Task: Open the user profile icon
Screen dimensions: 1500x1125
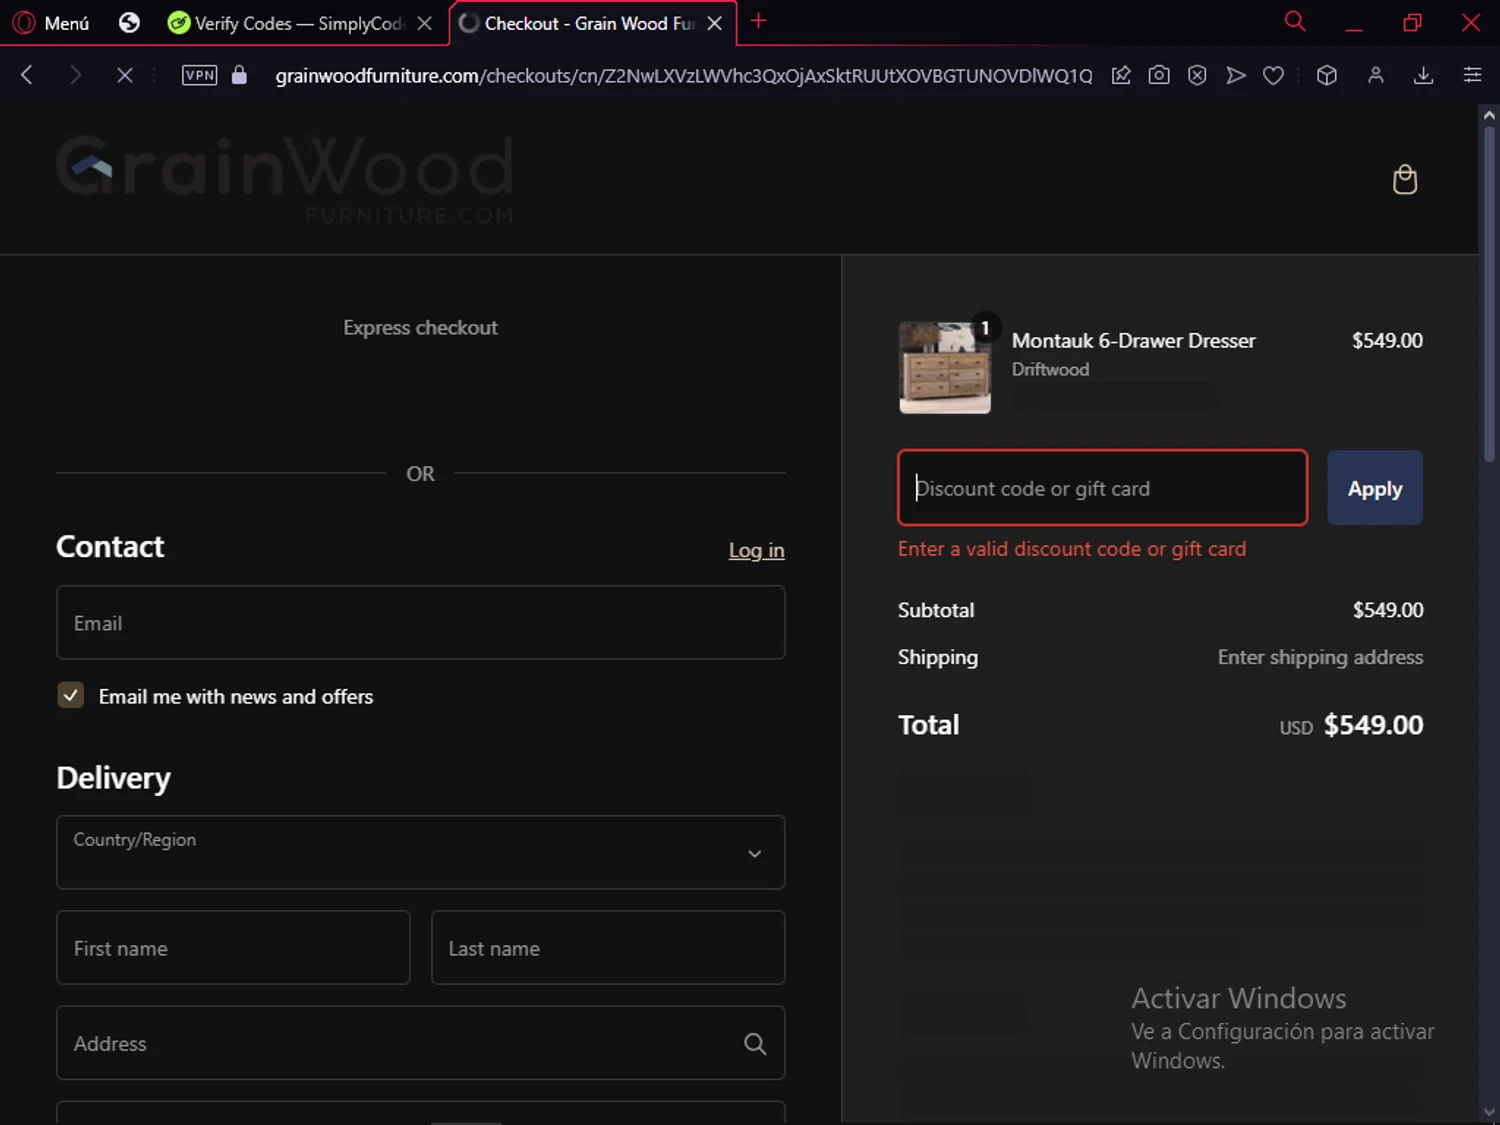Action: [1376, 75]
